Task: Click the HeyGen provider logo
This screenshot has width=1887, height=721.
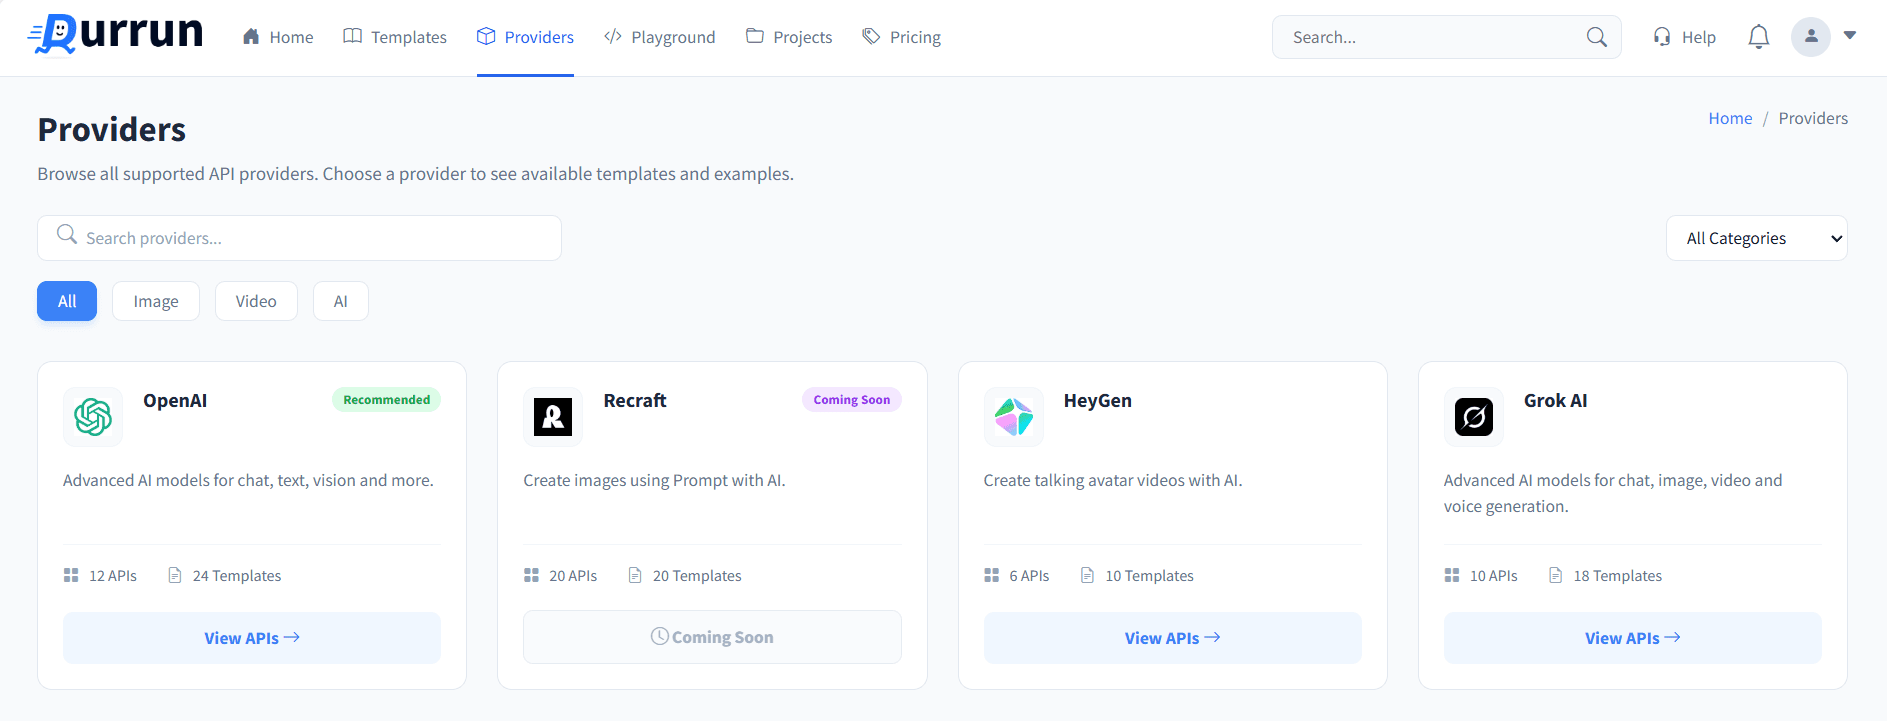Action: pos(1013,417)
